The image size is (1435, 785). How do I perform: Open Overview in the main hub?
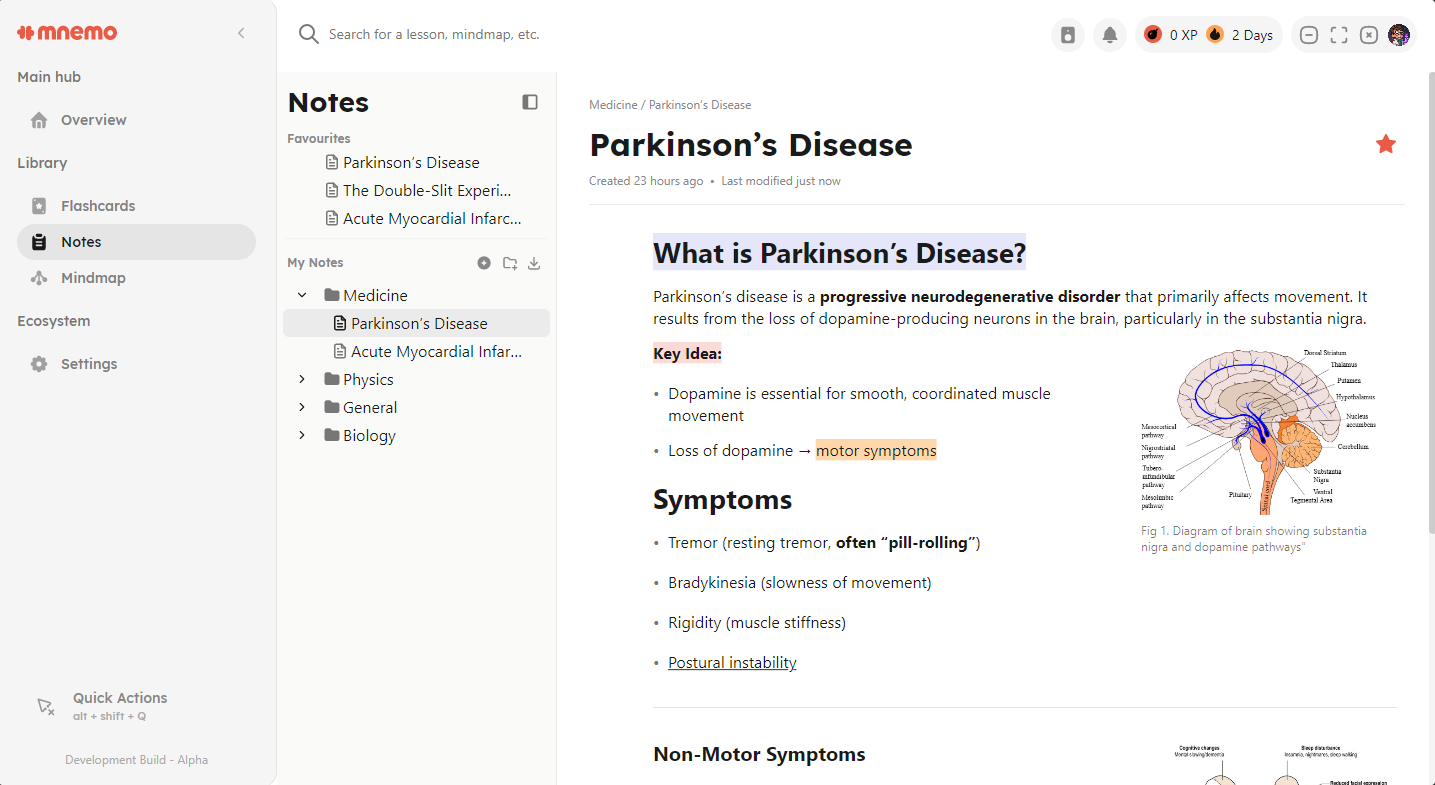click(136, 120)
